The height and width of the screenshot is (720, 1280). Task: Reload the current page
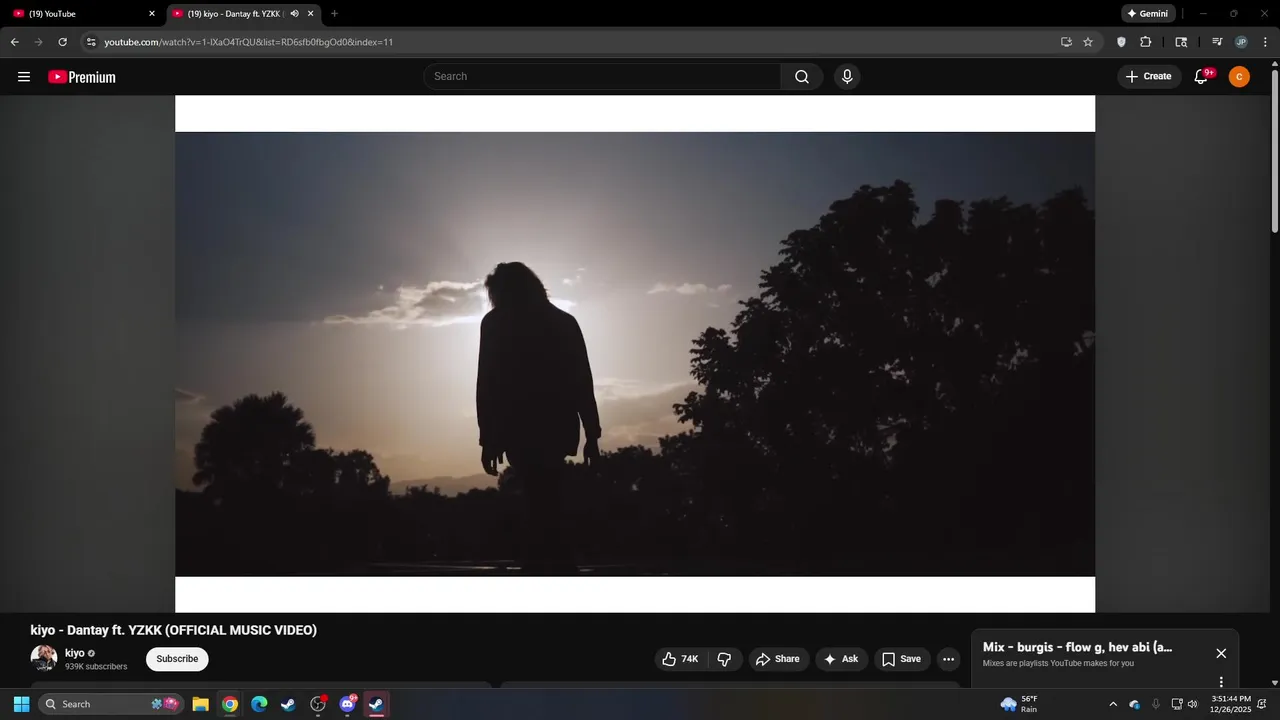(x=63, y=42)
